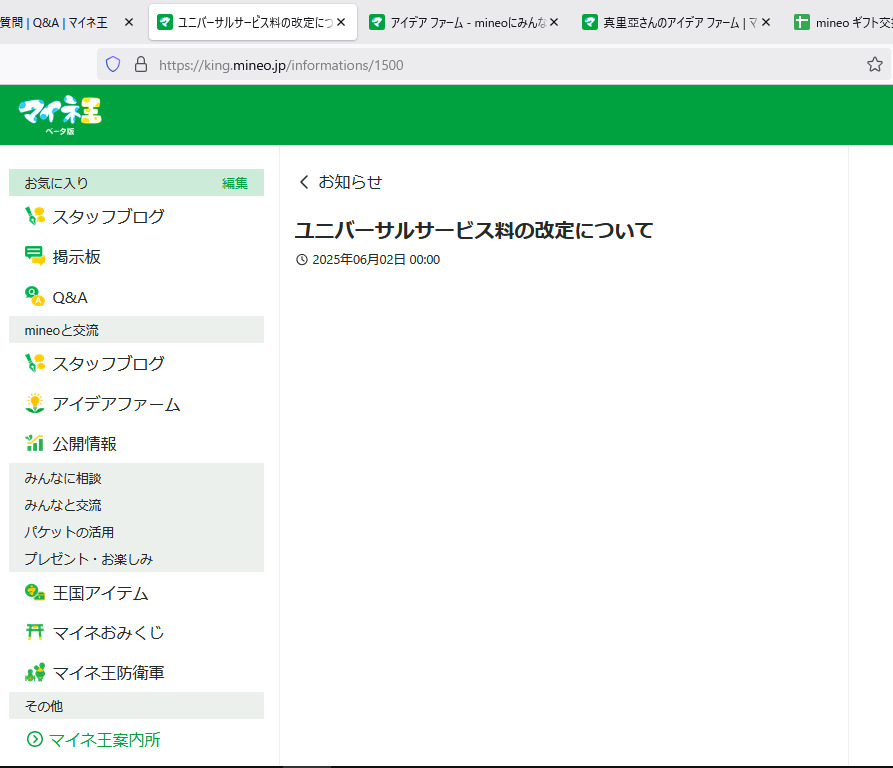This screenshot has height=768, width=893.
Task: Open 公開情報 chart icon
Action: pyautogui.click(x=35, y=443)
